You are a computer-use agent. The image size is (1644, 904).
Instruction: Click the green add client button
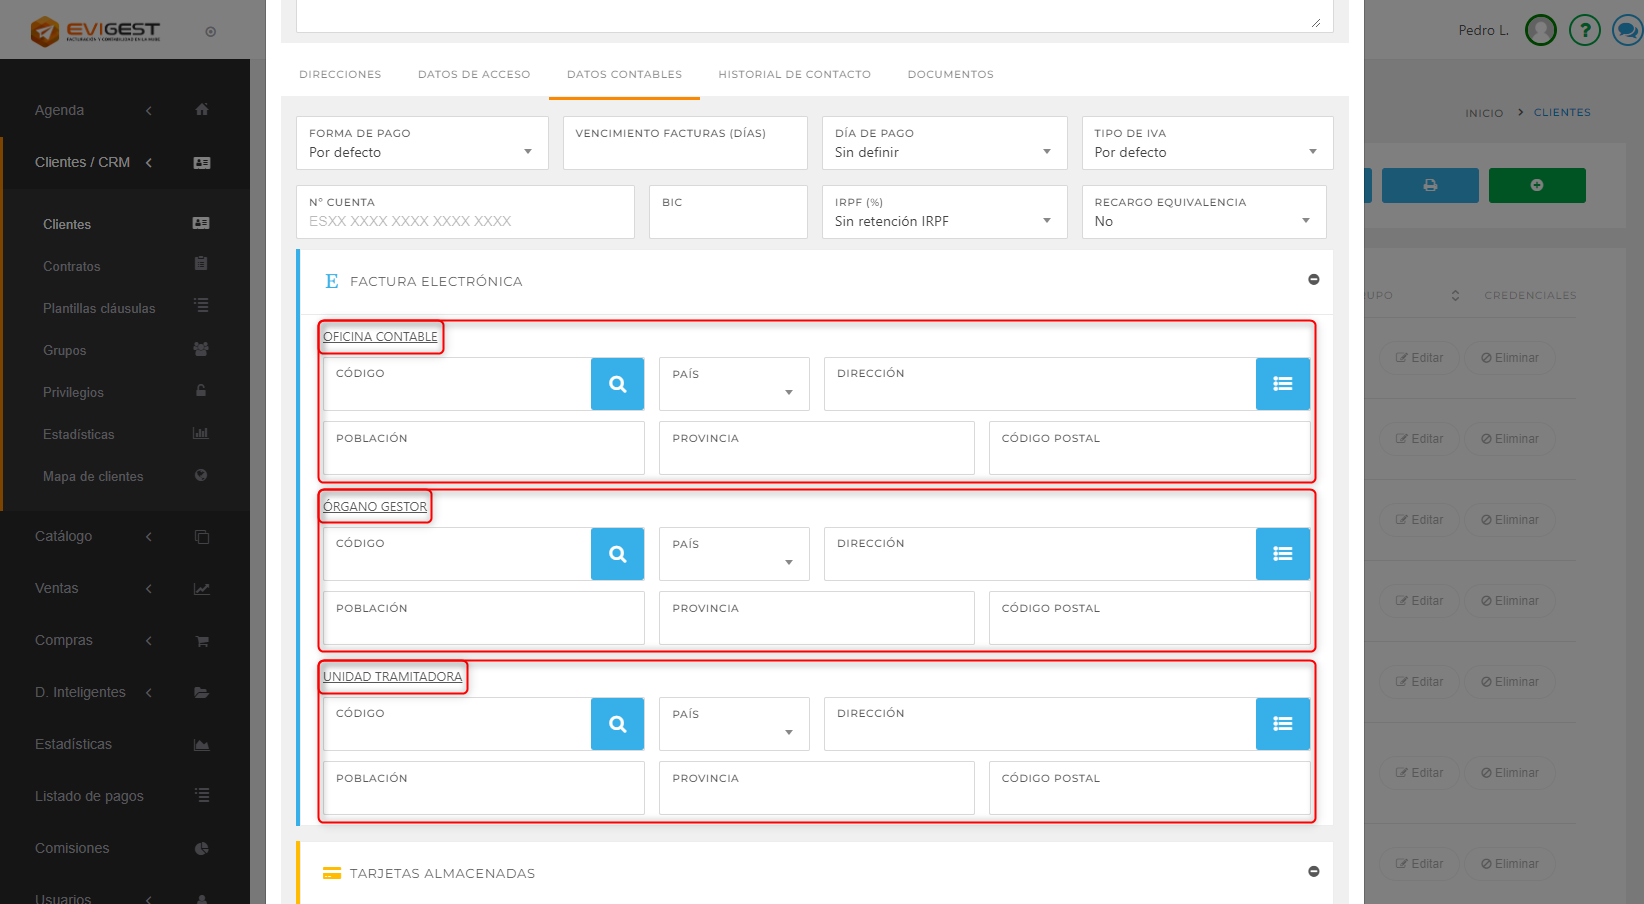click(x=1536, y=185)
